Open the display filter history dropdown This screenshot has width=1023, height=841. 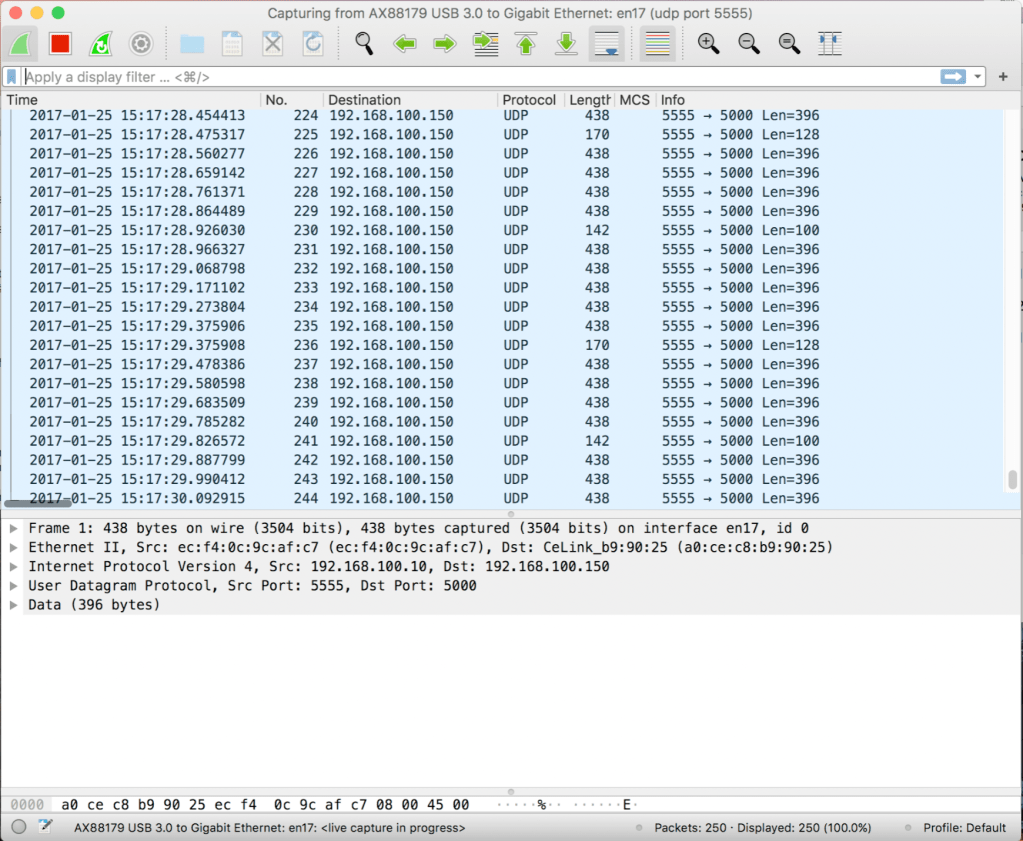pyautogui.click(x=977, y=77)
